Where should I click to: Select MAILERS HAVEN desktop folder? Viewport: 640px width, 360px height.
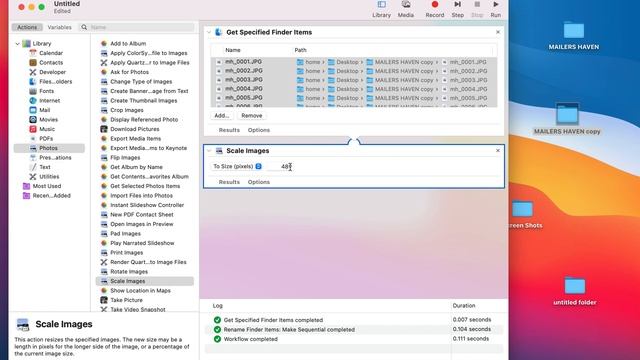(x=573, y=36)
